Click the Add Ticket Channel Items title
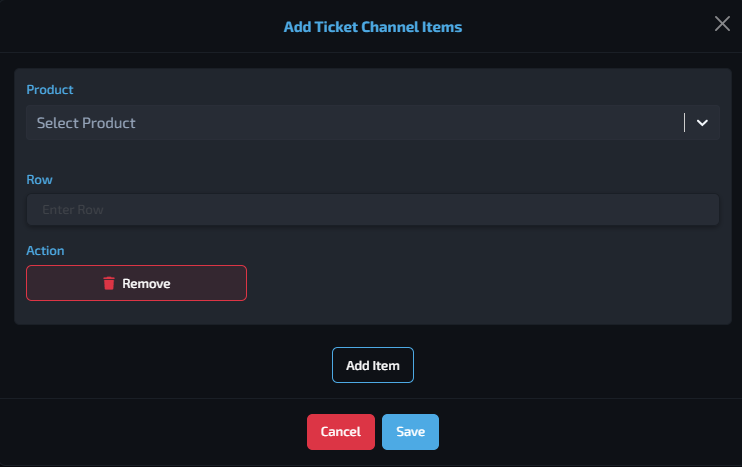Image resolution: width=742 pixels, height=467 pixels. point(372,27)
